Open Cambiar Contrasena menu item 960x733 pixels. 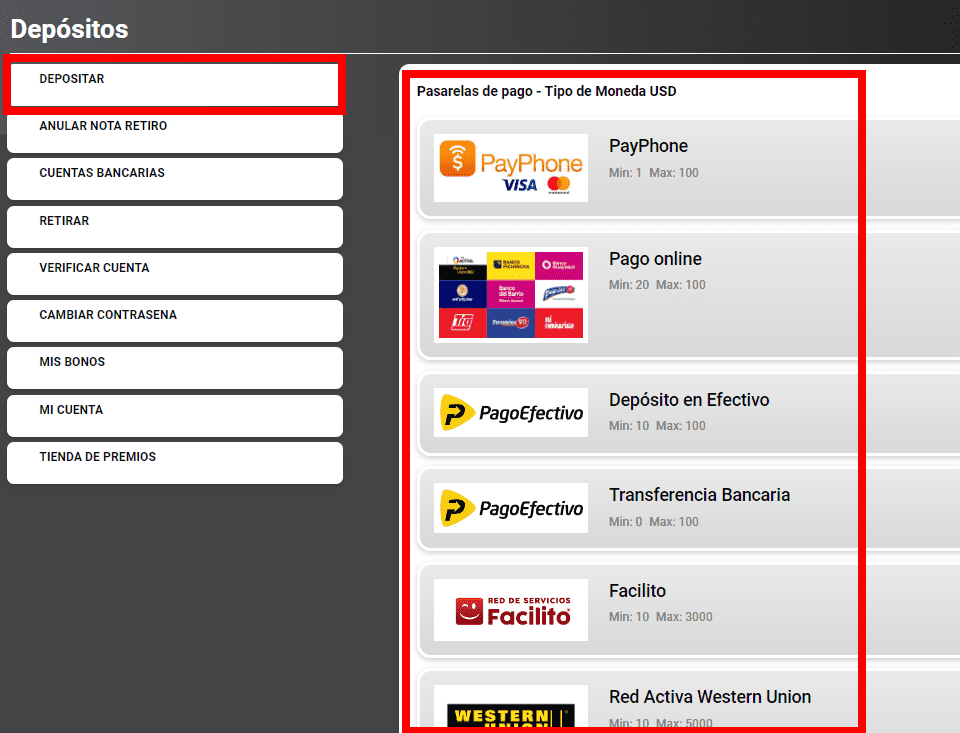click(x=174, y=321)
